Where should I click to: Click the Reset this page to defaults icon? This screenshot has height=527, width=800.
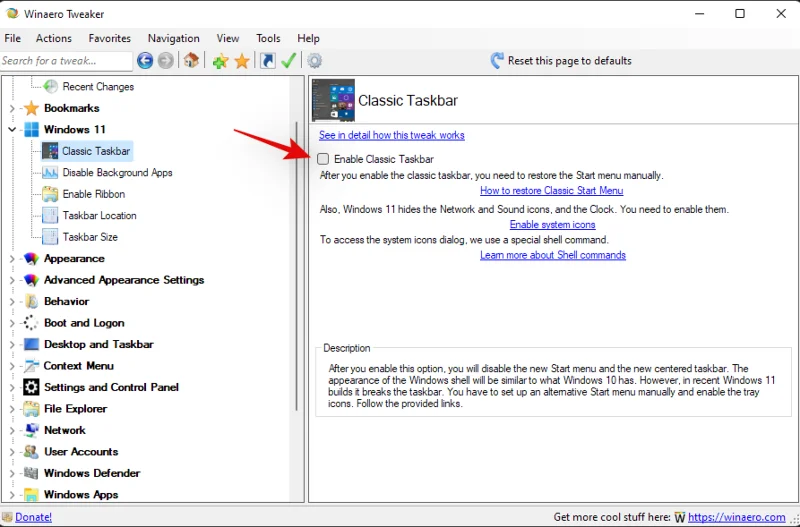pyautogui.click(x=497, y=61)
